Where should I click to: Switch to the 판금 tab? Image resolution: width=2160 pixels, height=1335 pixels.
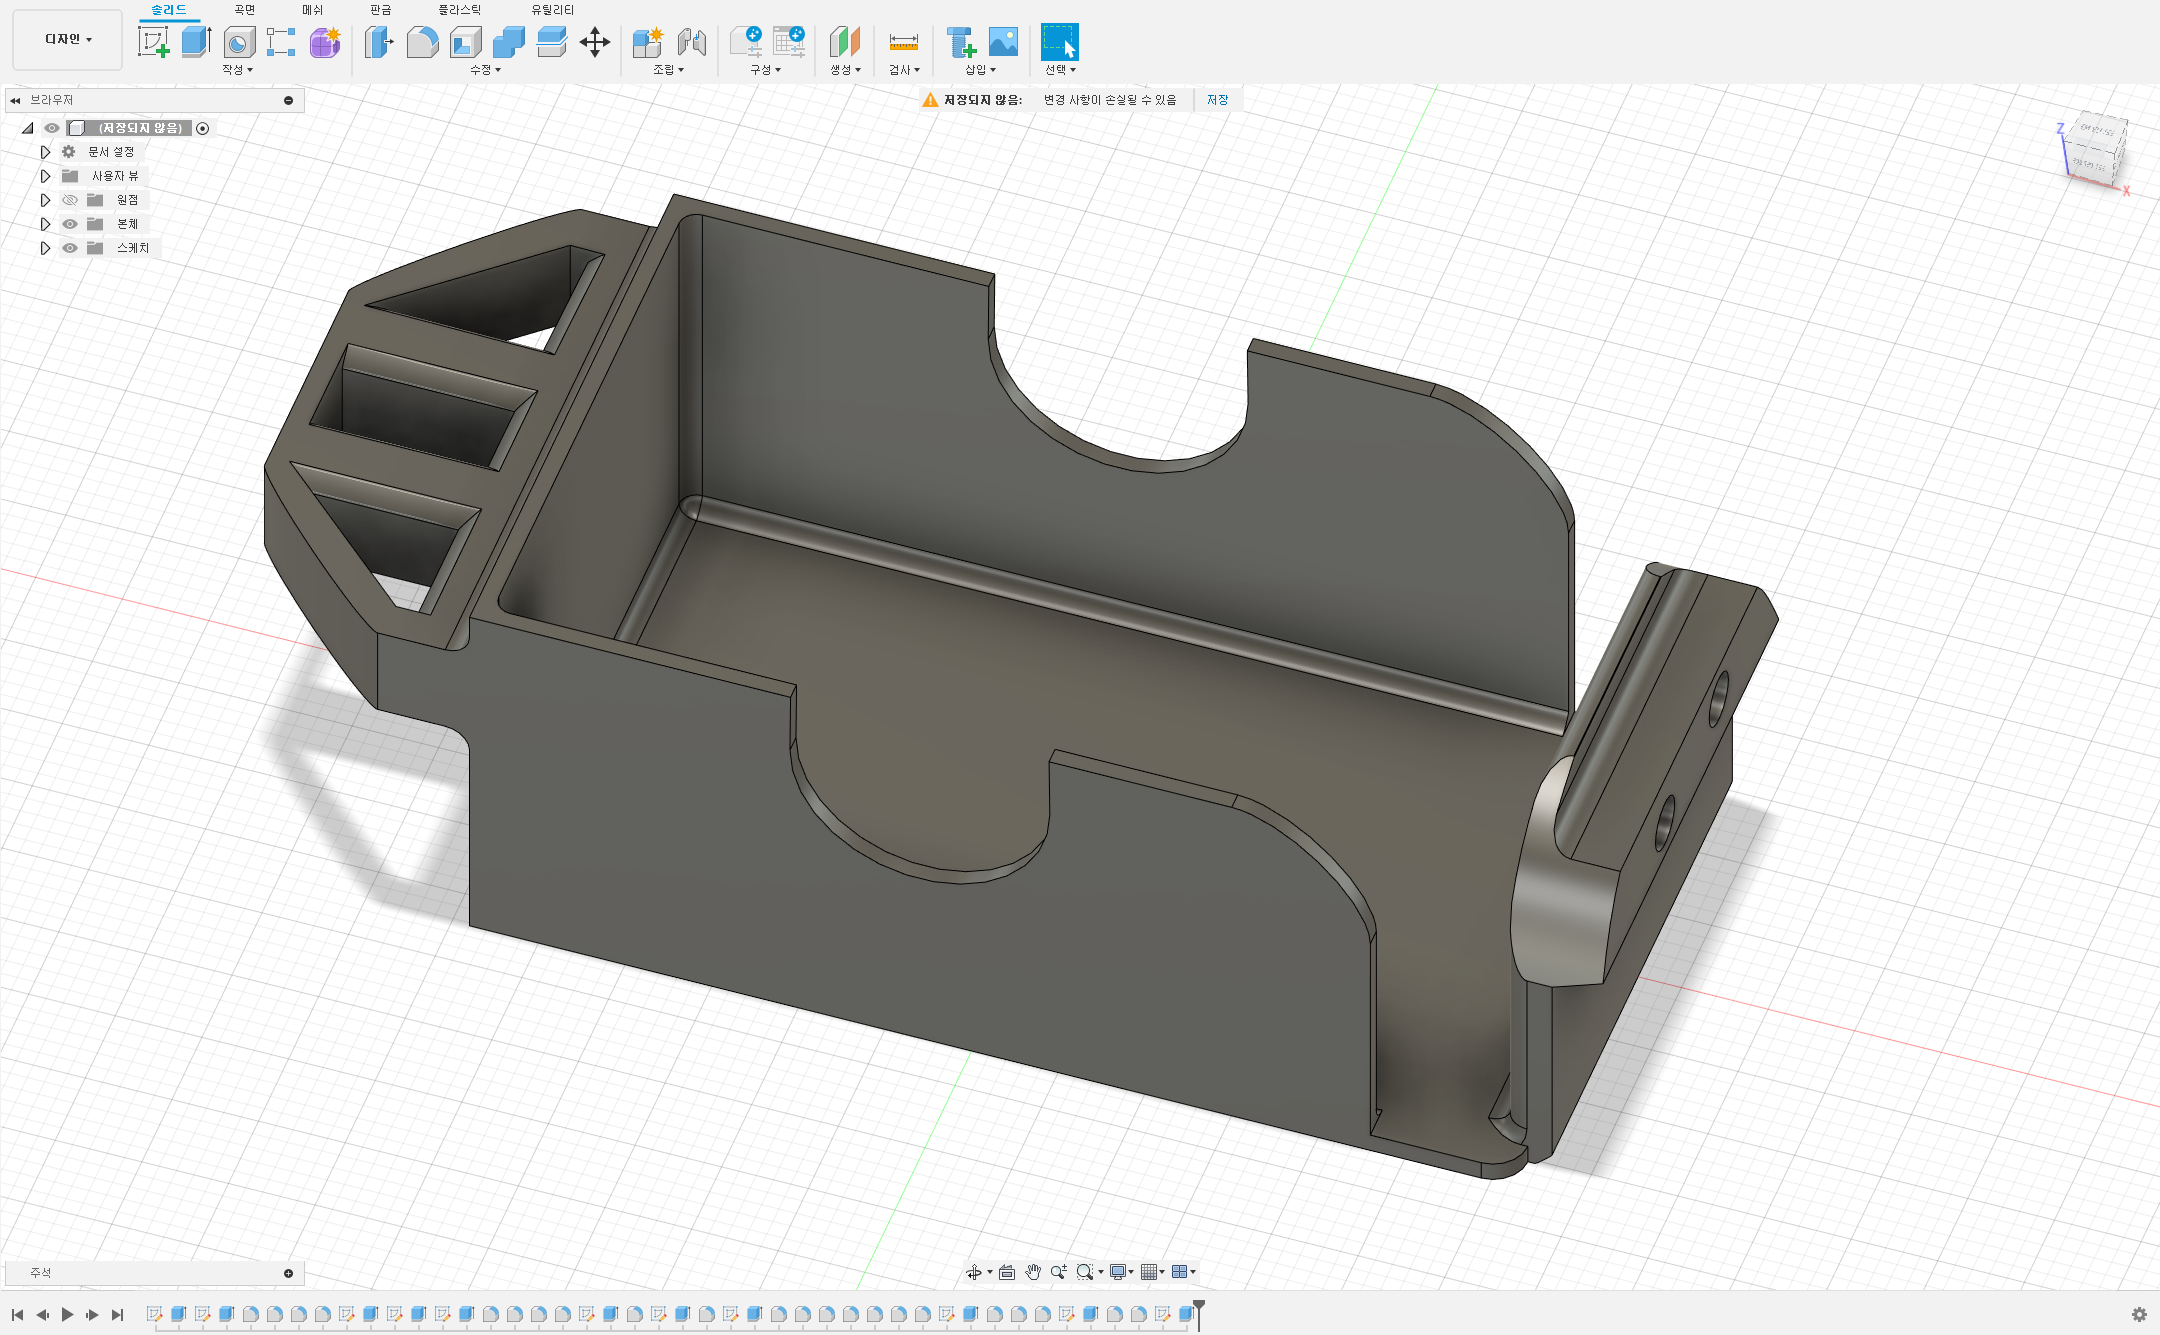pos(380,10)
